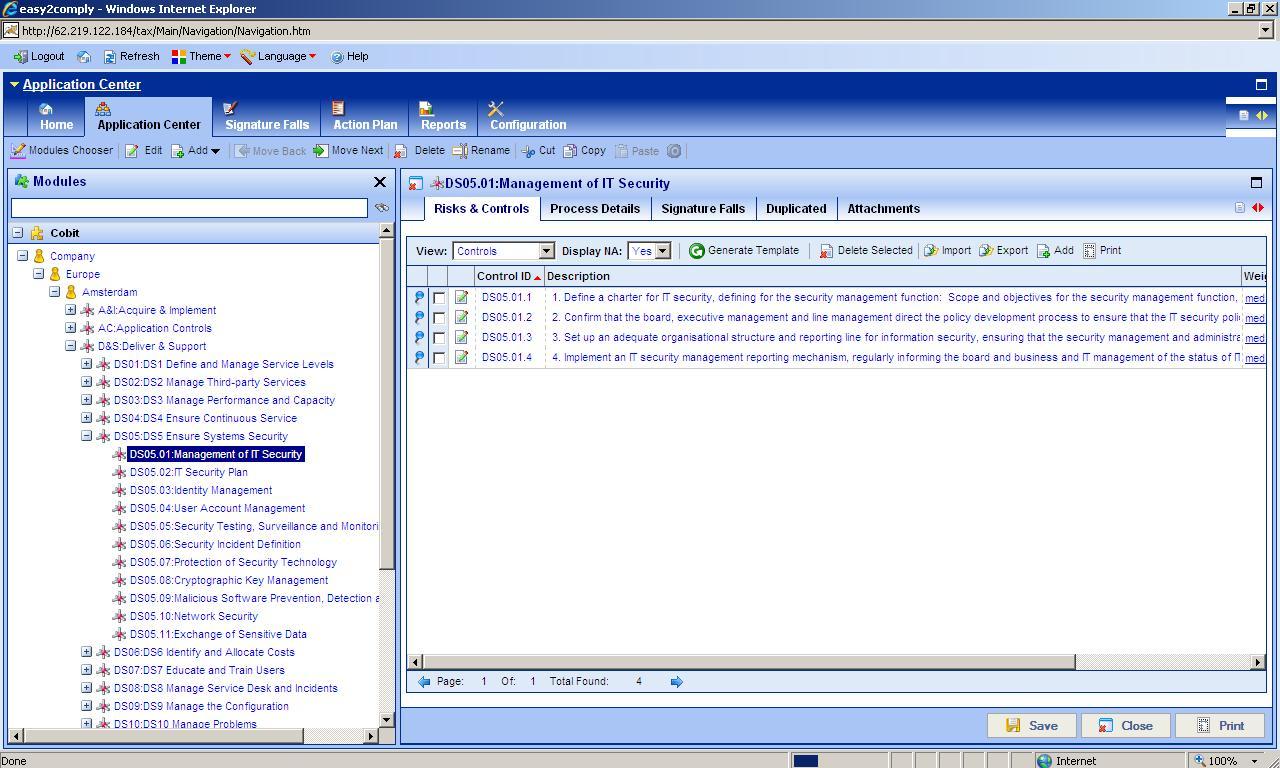This screenshot has width=1280, height=768.
Task: Open the Language dropdown menu
Action: pos(278,57)
